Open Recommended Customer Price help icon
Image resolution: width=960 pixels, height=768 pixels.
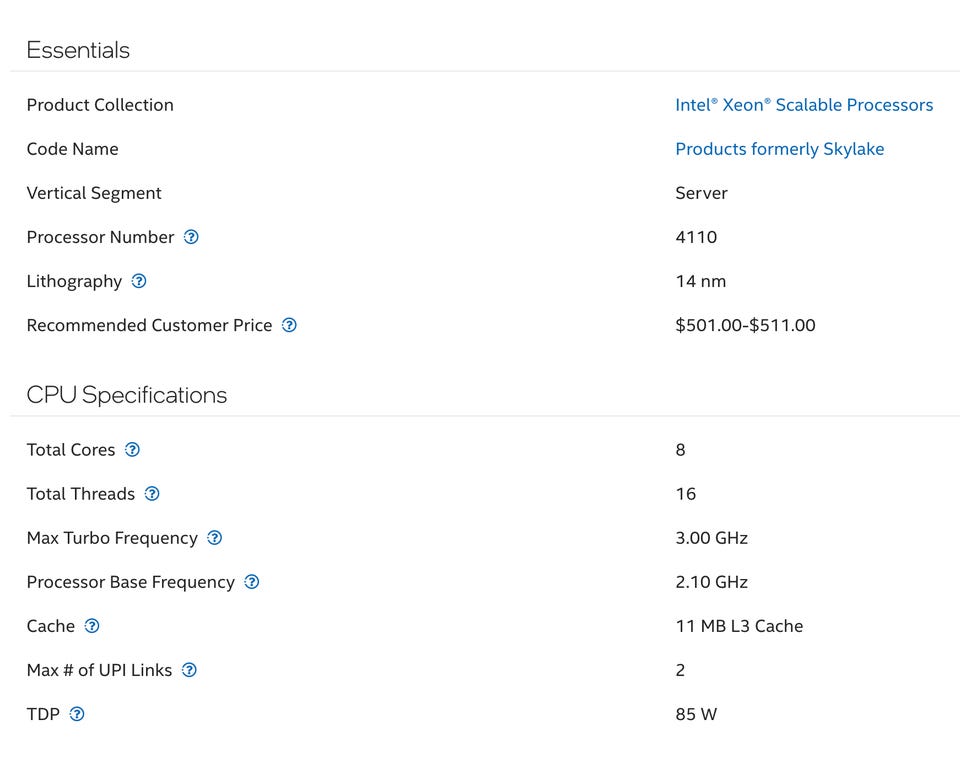click(x=289, y=325)
